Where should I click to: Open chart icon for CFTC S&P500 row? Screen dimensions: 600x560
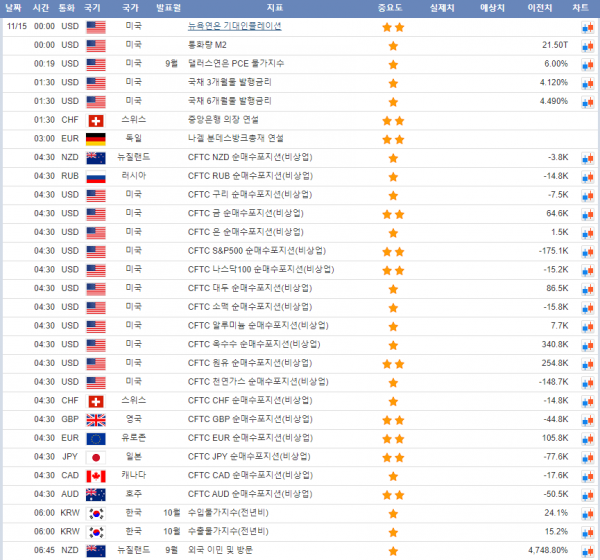587,250
